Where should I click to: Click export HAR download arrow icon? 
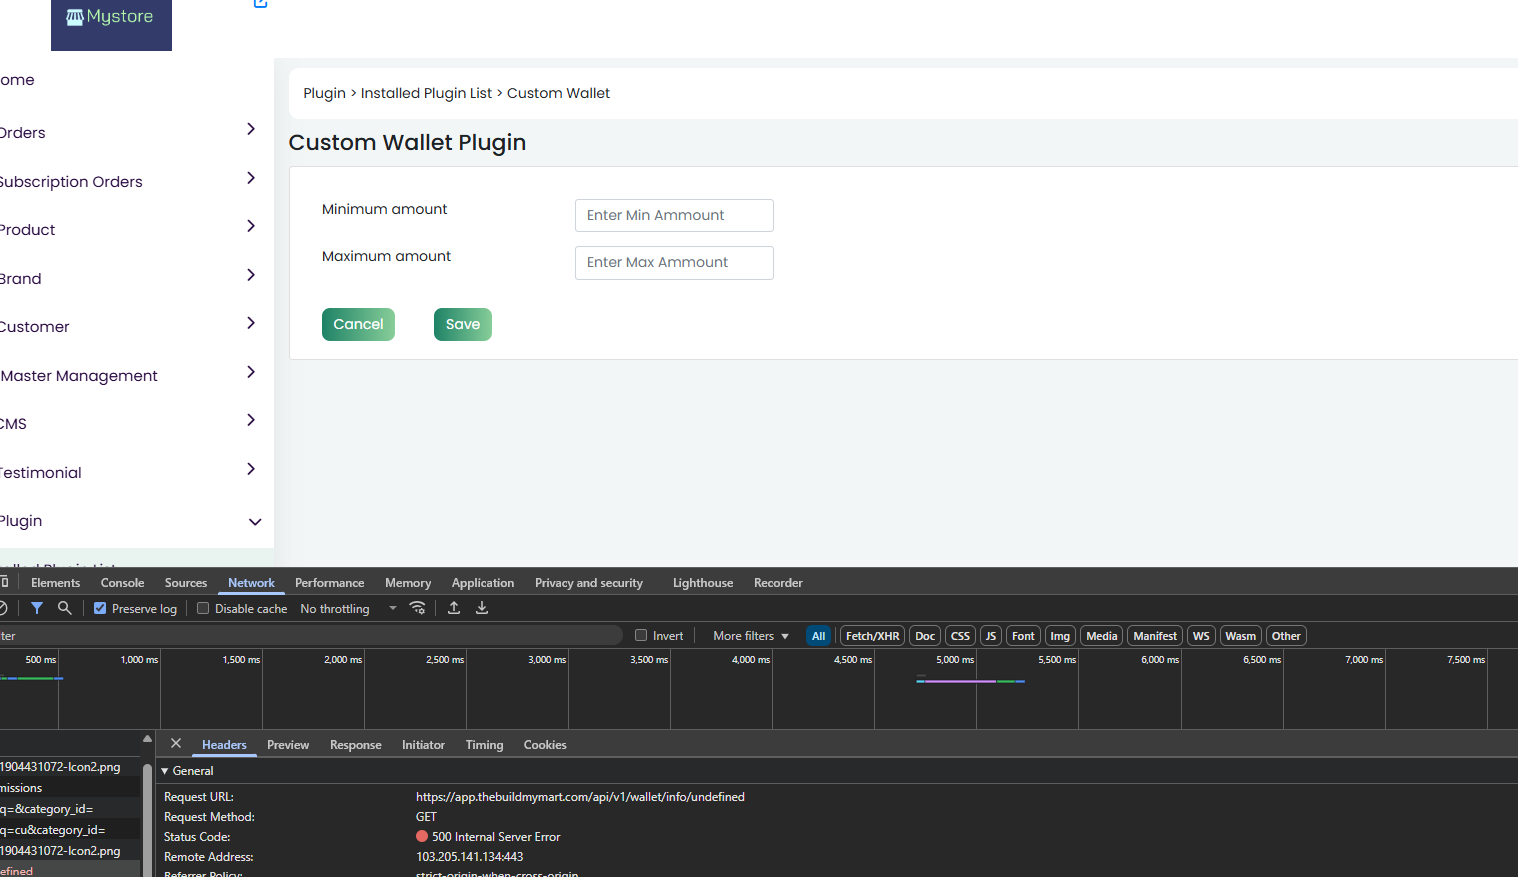(x=482, y=608)
